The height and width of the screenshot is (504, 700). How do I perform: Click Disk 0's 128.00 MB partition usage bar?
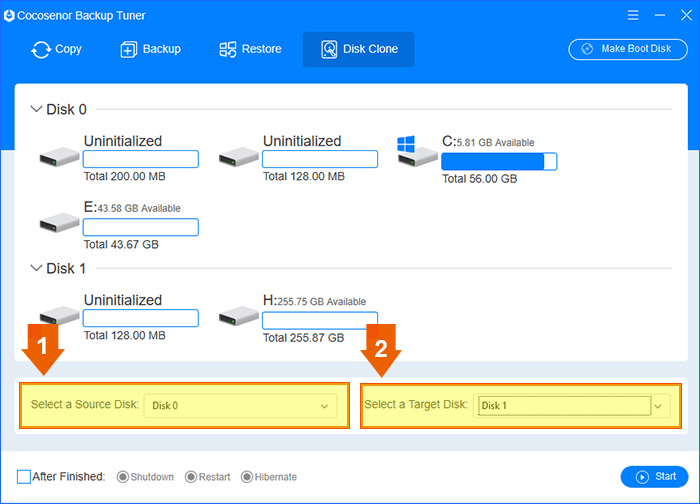tap(320, 159)
